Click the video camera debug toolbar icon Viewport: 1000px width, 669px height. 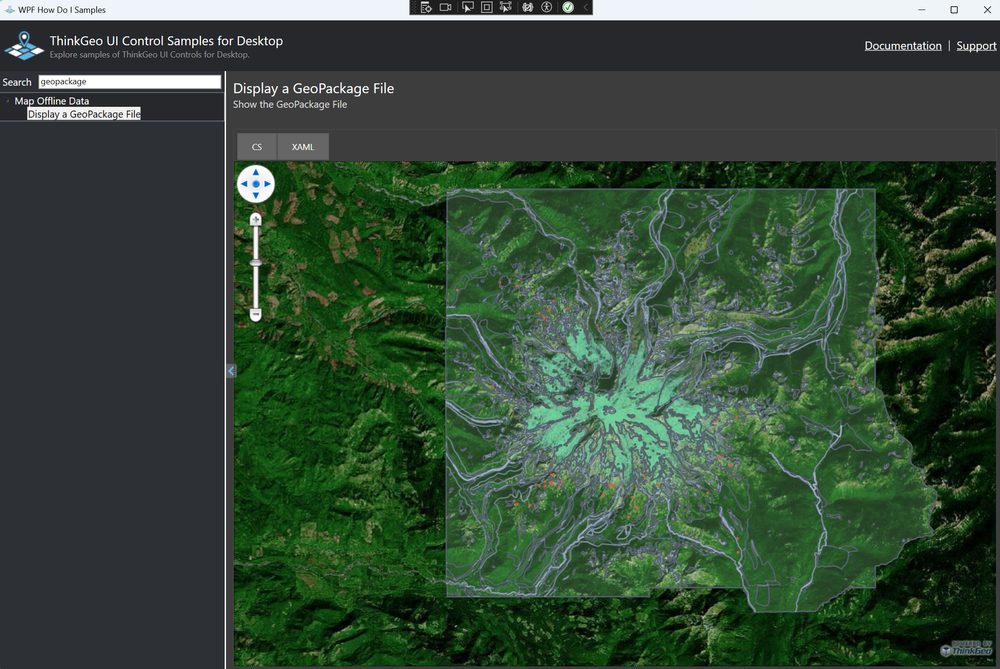click(x=446, y=8)
